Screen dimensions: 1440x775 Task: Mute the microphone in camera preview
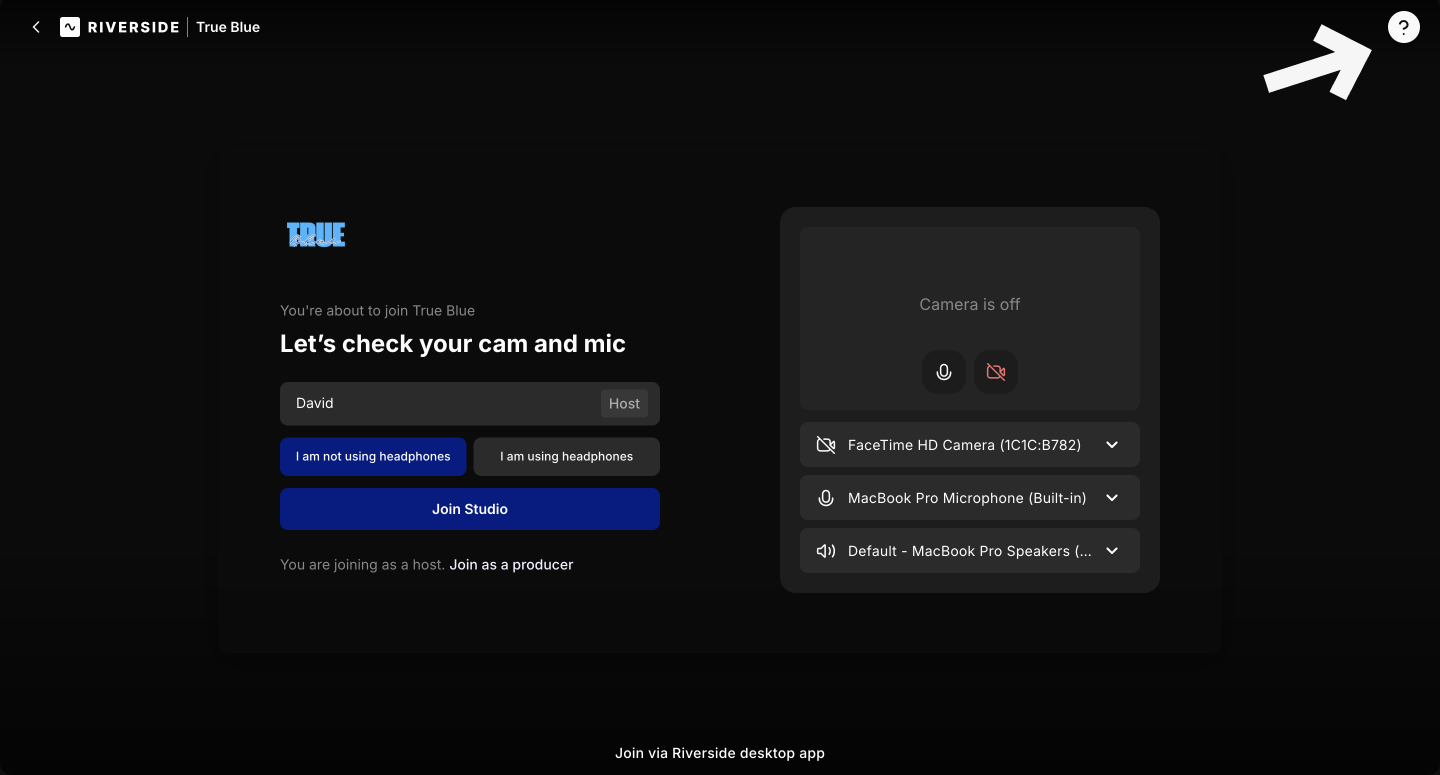(x=943, y=372)
